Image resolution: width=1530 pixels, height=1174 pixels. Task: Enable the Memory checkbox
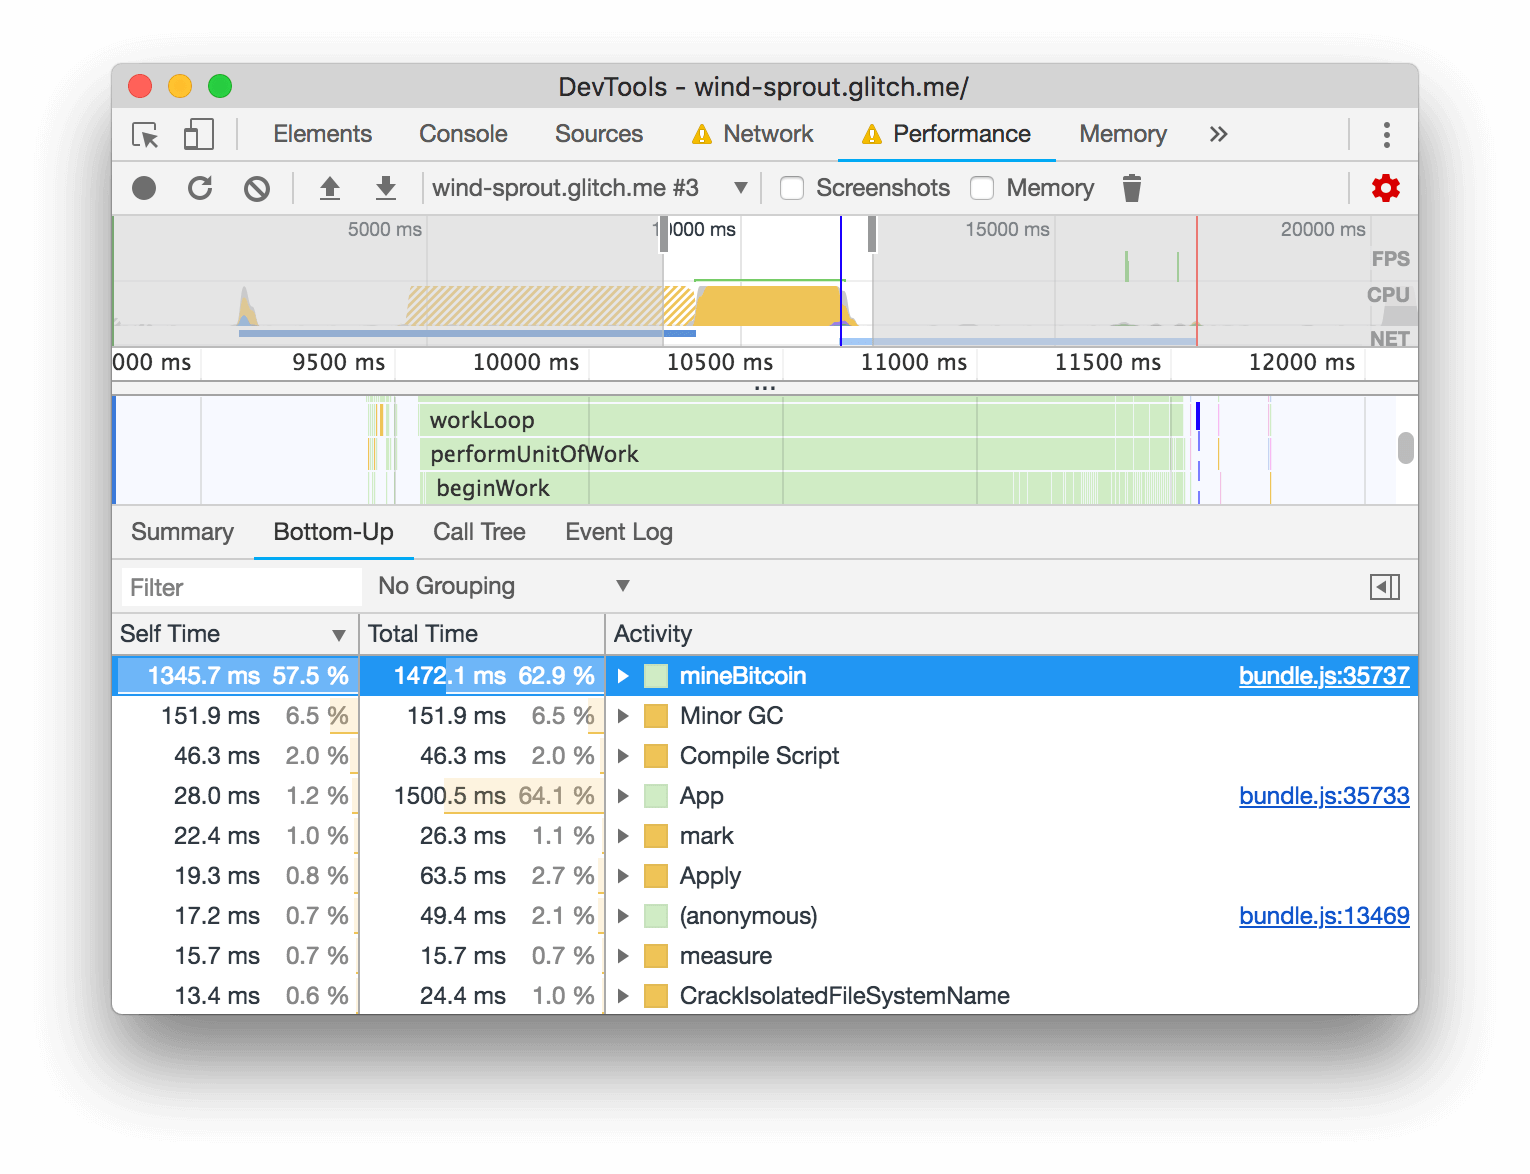[982, 188]
